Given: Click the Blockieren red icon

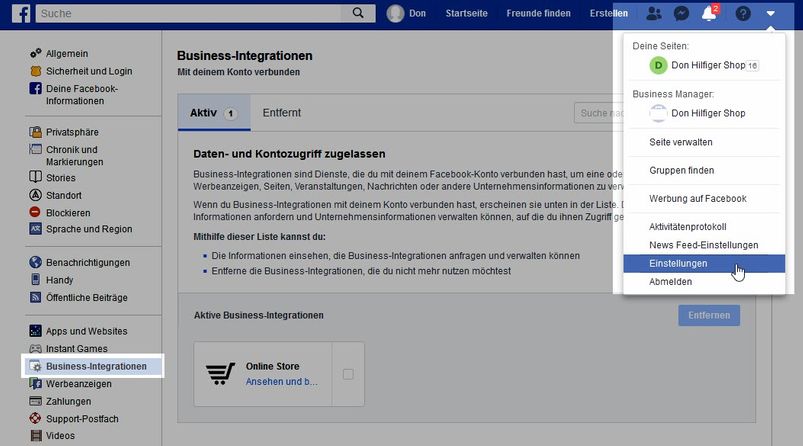Looking at the screenshot, I should [x=35, y=212].
